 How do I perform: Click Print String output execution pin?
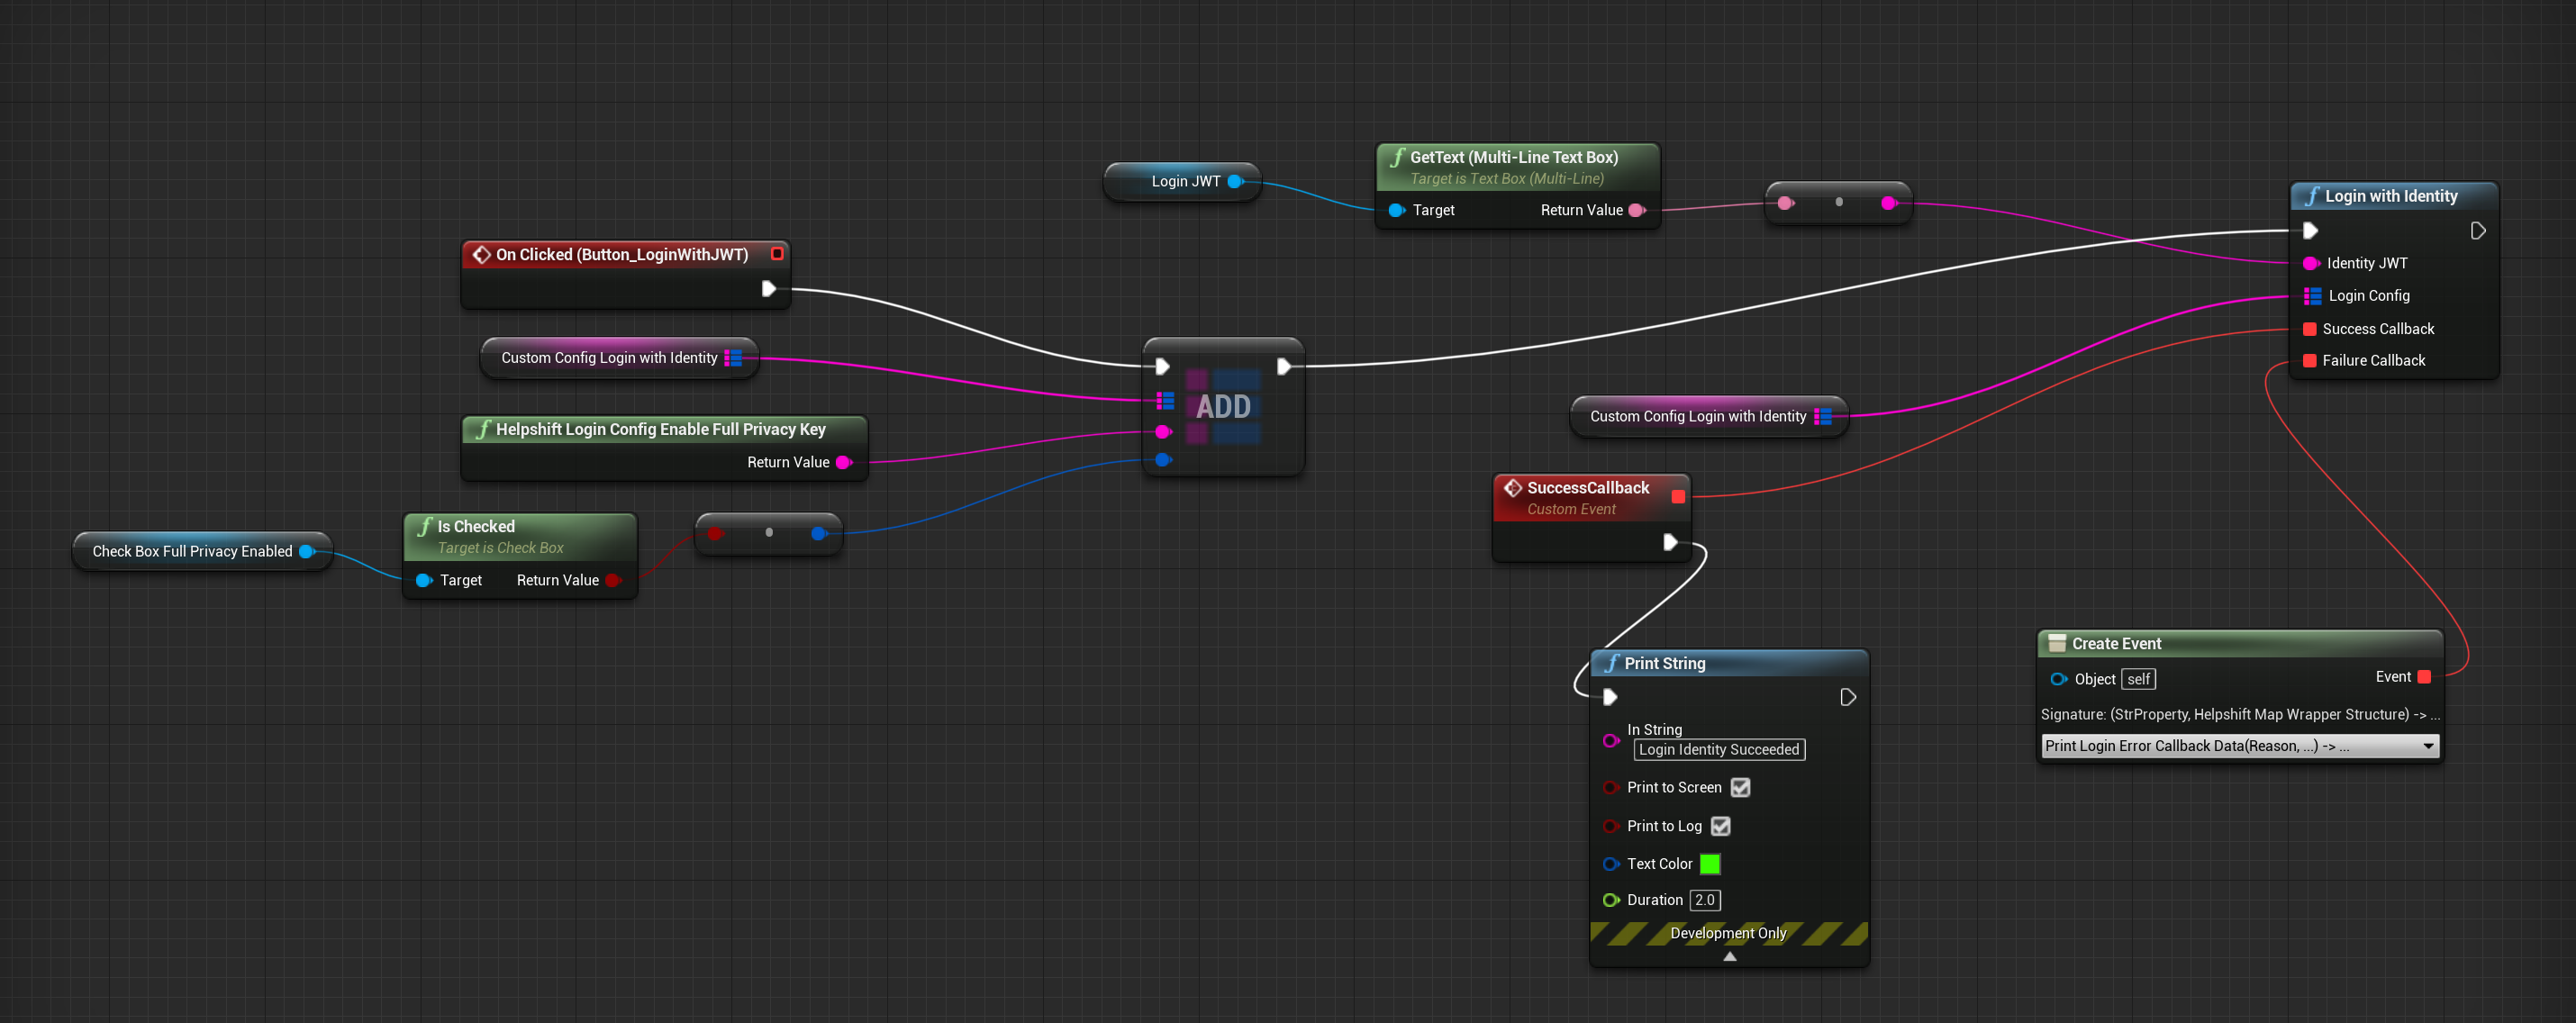[1848, 697]
